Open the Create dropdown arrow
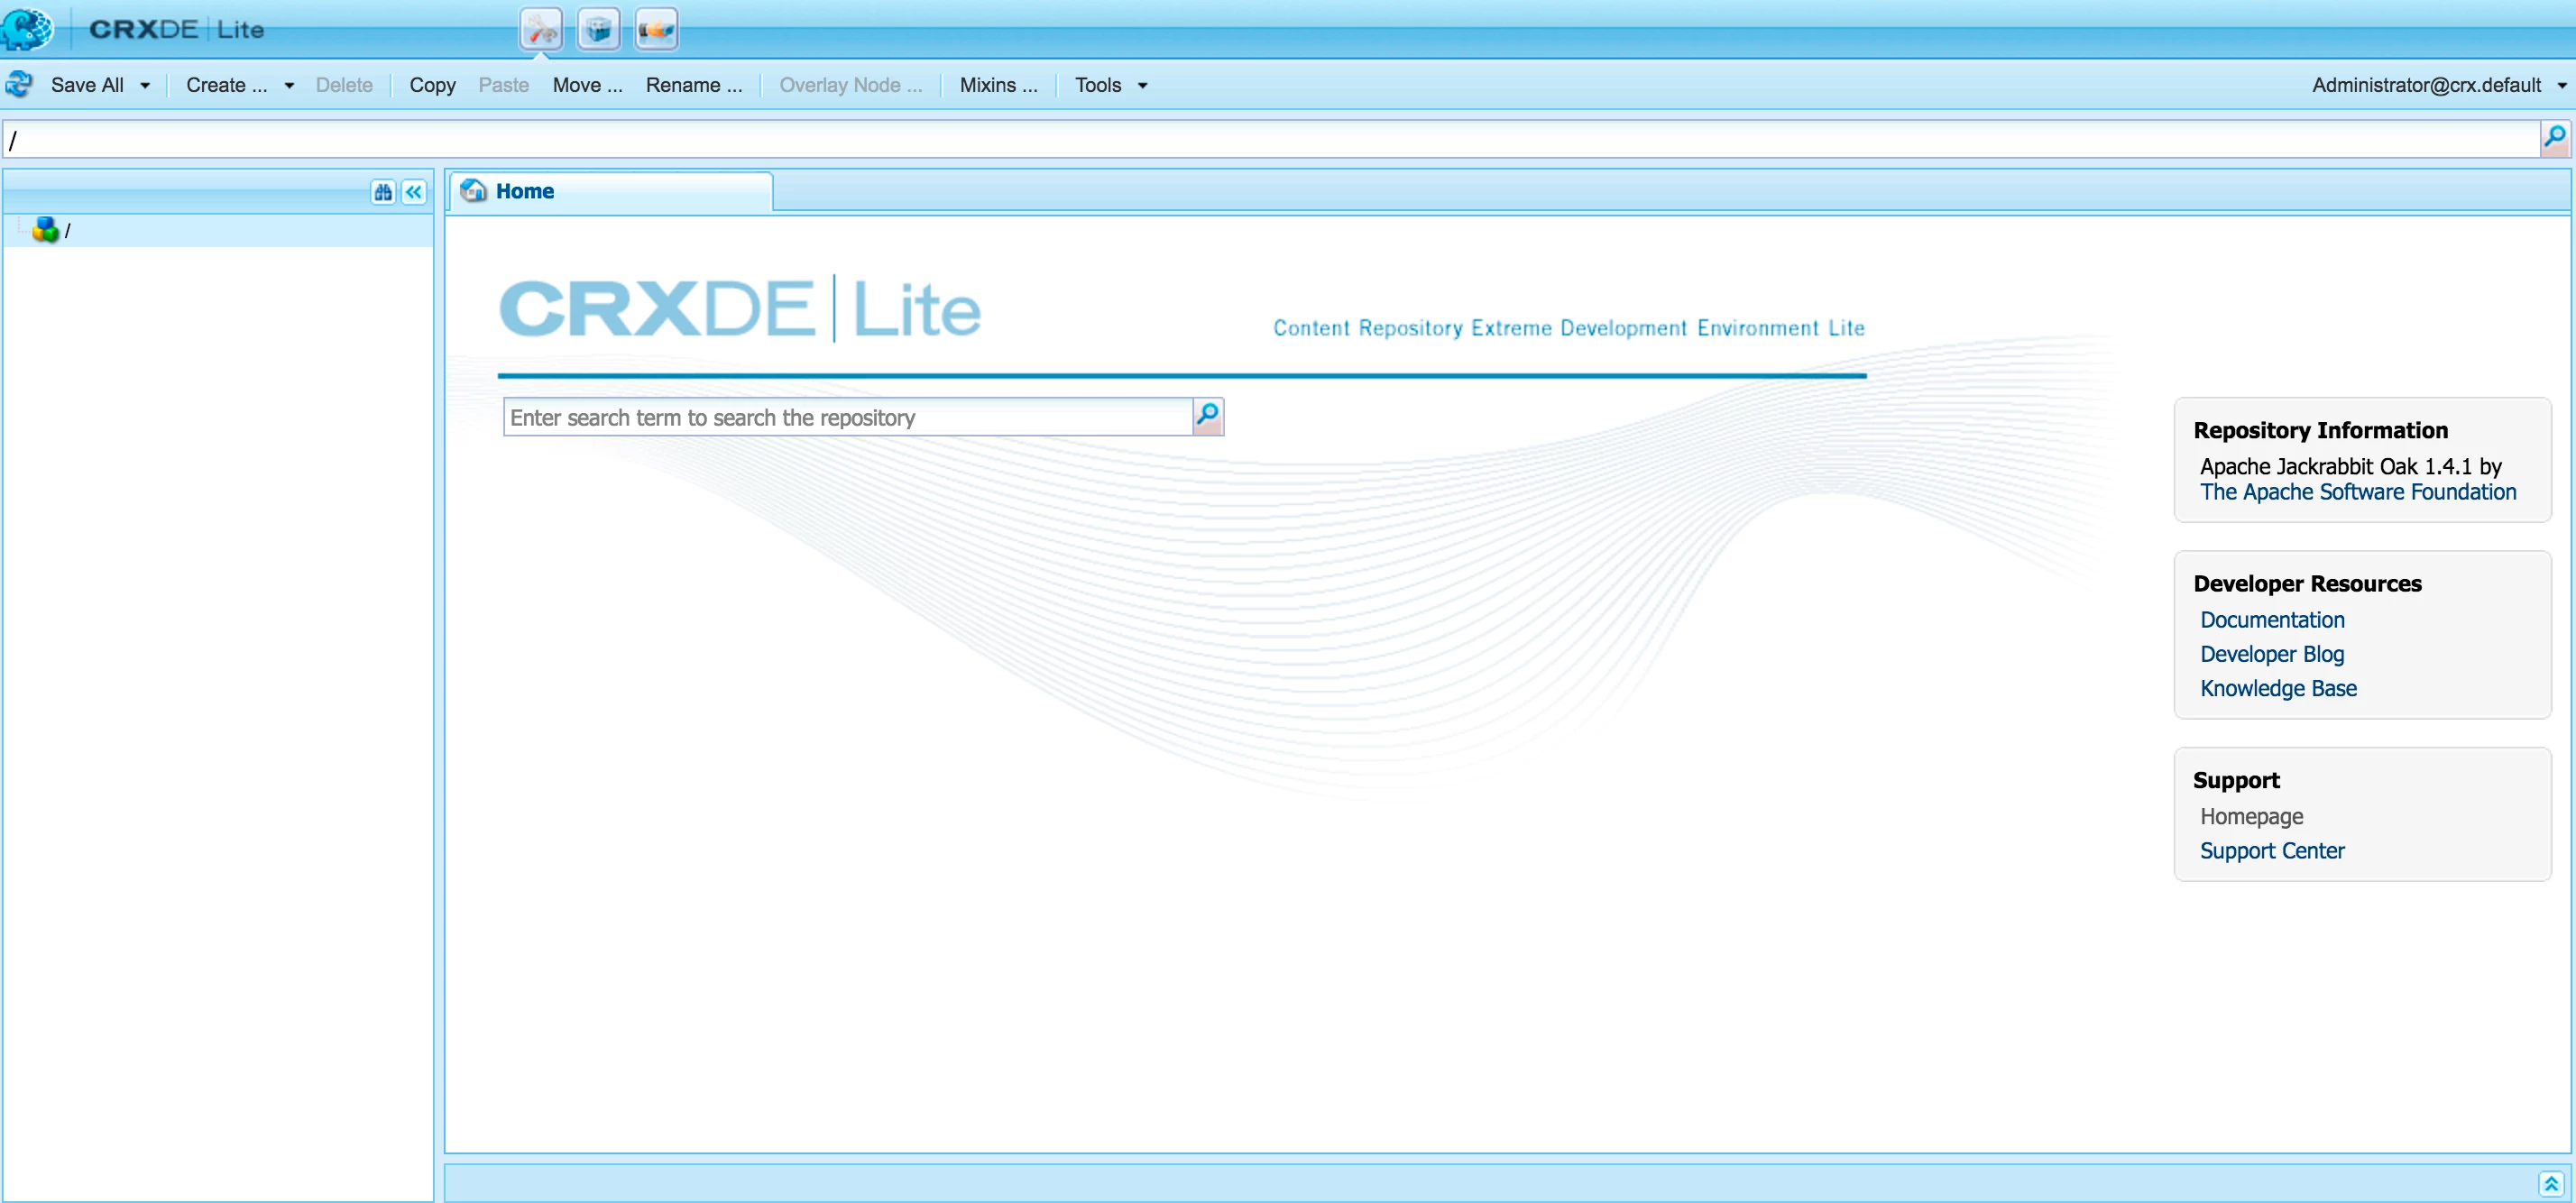This screenshot has height=1203, width=2576. tap(289, 86)
